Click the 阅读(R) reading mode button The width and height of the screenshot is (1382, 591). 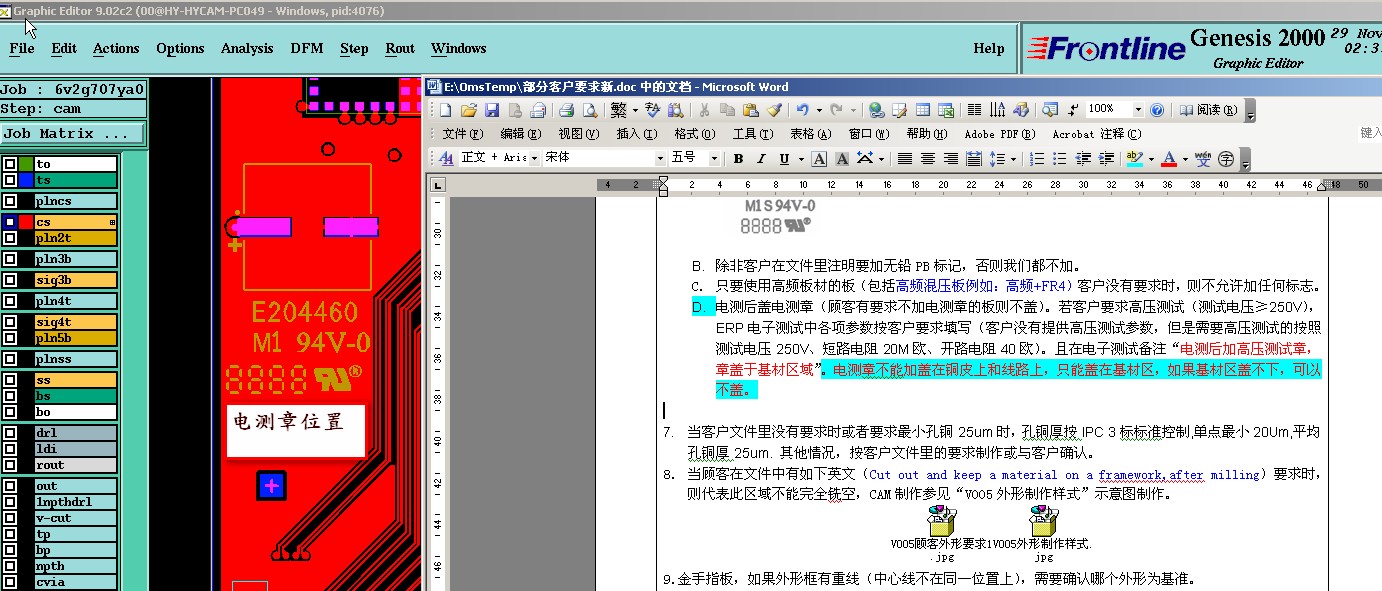coord(1208,110)
